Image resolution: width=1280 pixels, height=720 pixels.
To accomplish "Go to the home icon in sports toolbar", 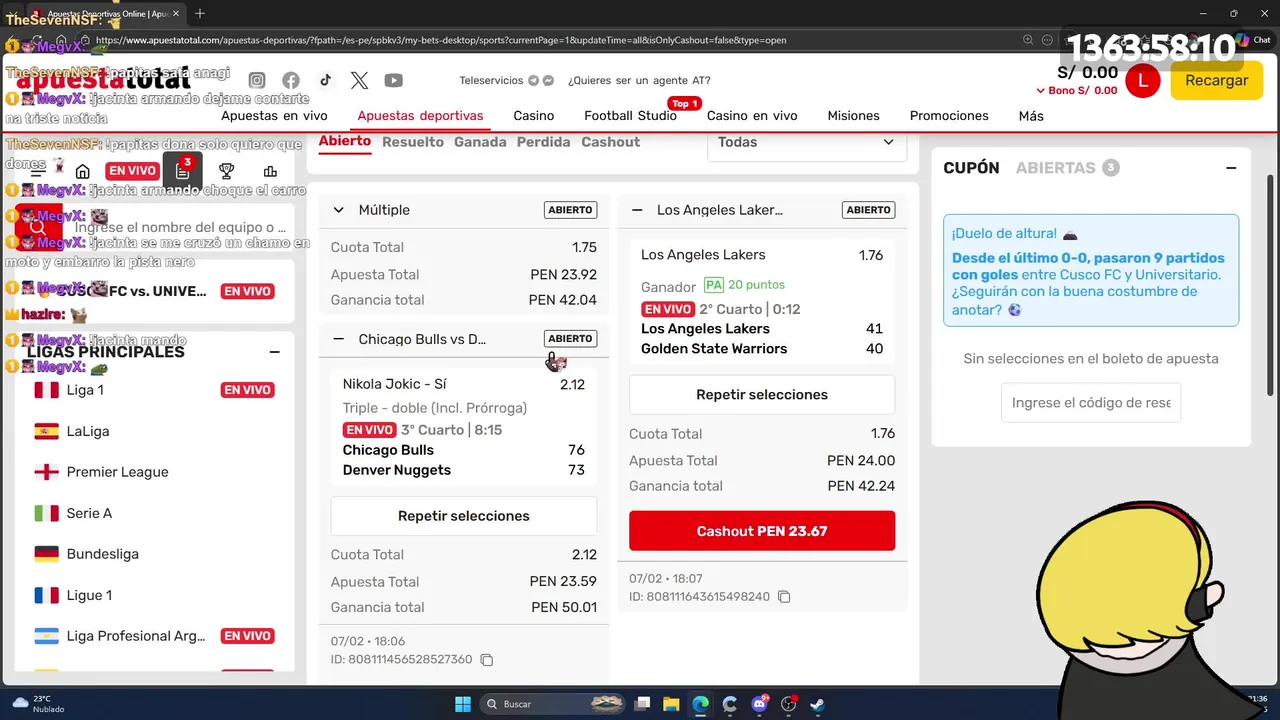I will (x=83, y=171).
